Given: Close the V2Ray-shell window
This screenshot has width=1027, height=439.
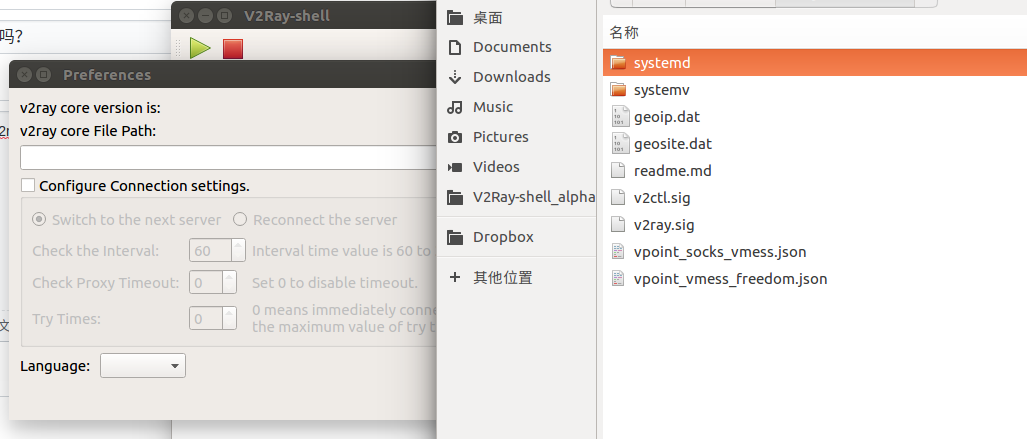Looking at the screenshot, I should pyautogui.click(x=186, y=15).
